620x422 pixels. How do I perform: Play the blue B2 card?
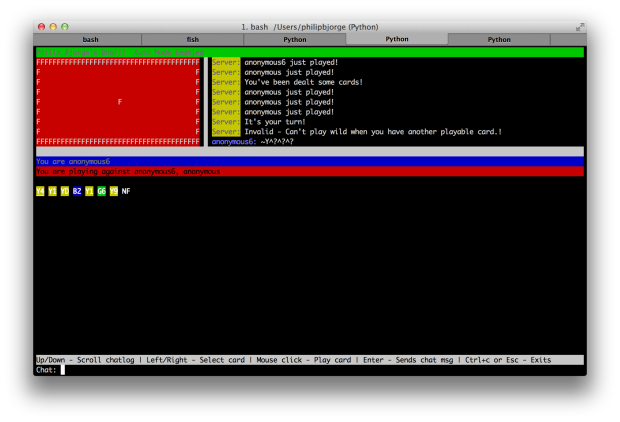click(77, 191)
